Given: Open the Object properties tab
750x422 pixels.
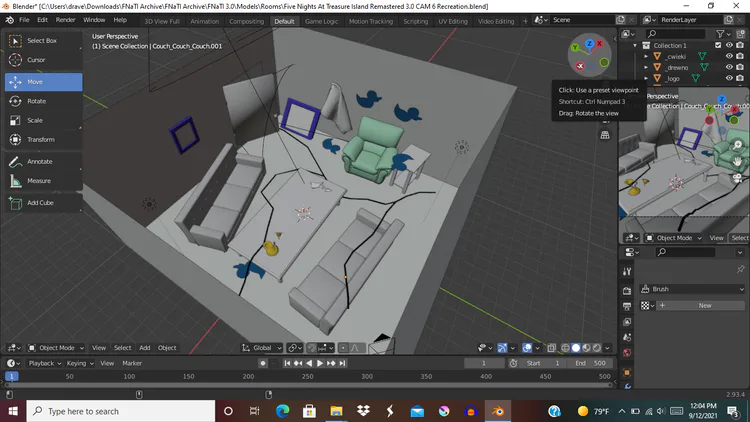Looking at the screenshot, I should [627, 372].
